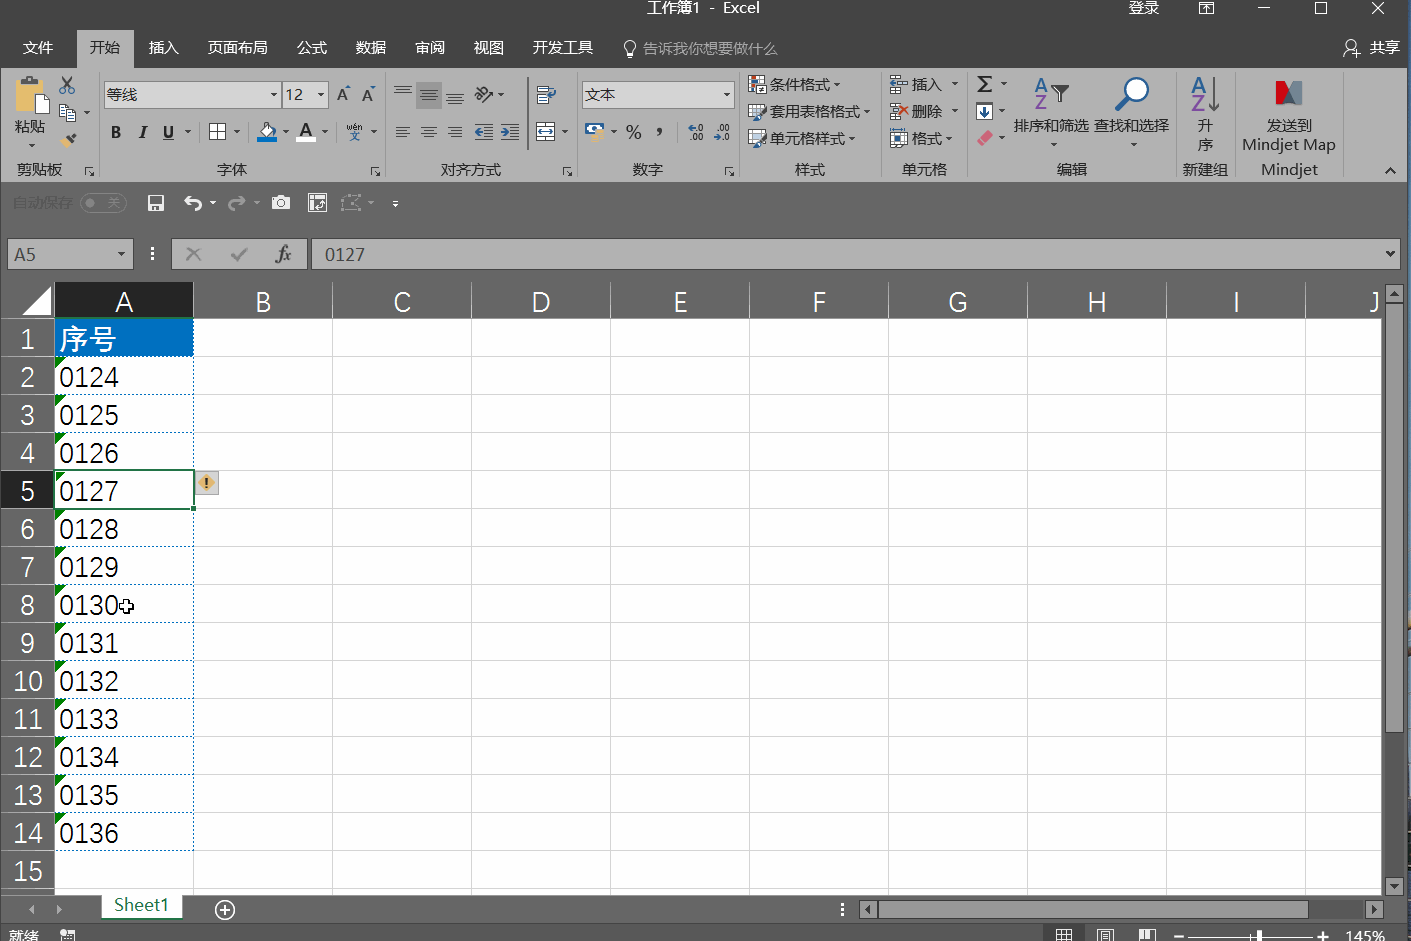This screenshot has height=941, width=1411.
Task: Open the font size 12 dropdown
Action: point(321,95)
